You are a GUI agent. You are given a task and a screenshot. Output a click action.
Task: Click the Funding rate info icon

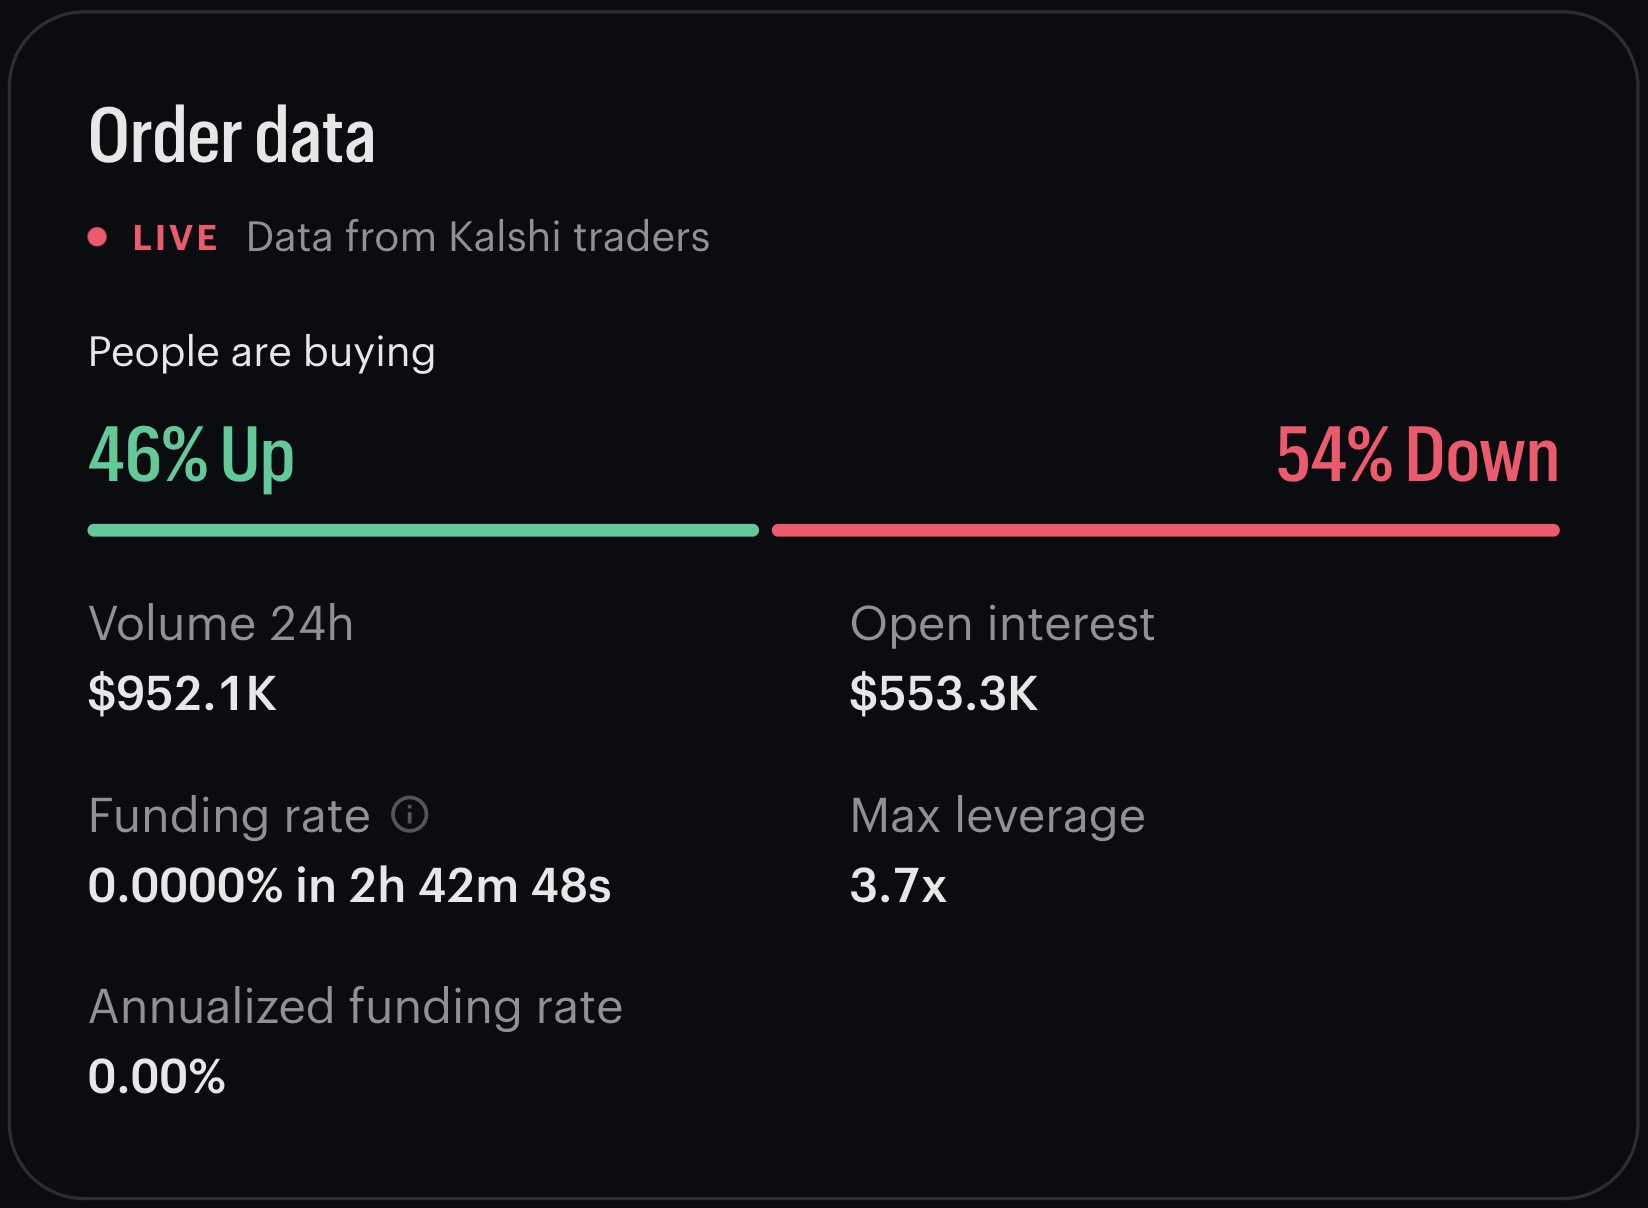click(x=410, y=815)
